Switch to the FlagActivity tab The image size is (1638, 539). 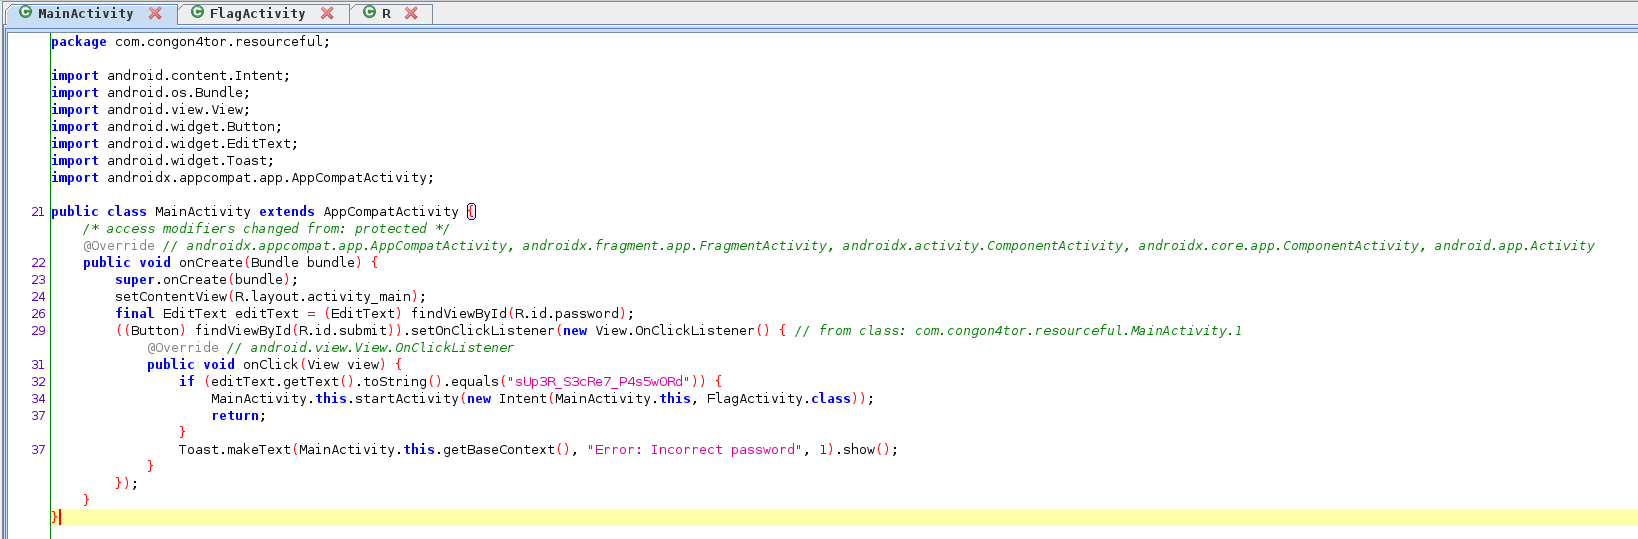[257, 13]
